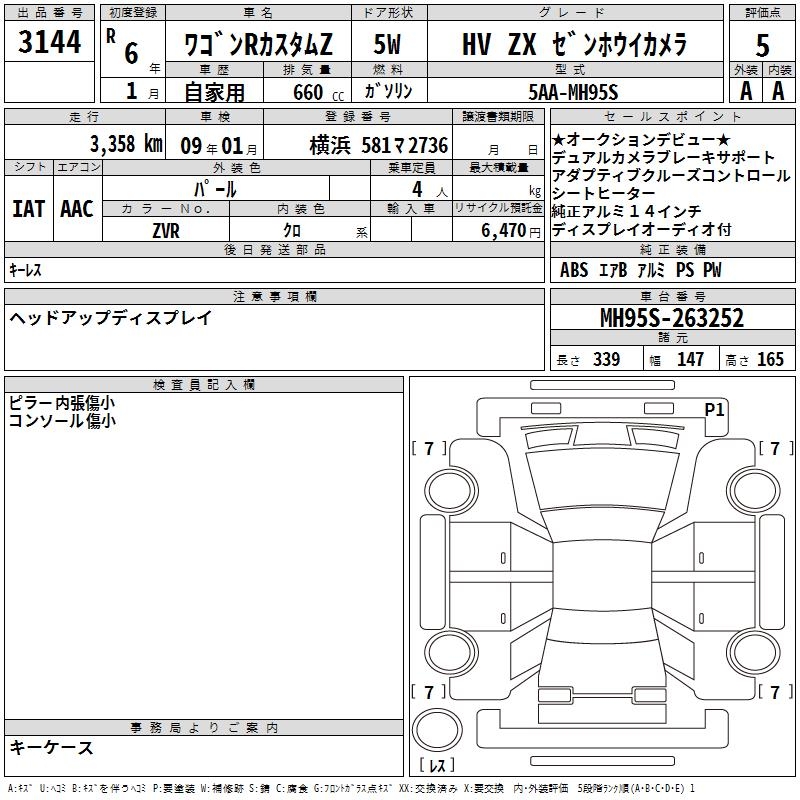This screenshot has width=800, height=800.
Task: Click the IAT shift type cell
Action: (x=29, y=209)
